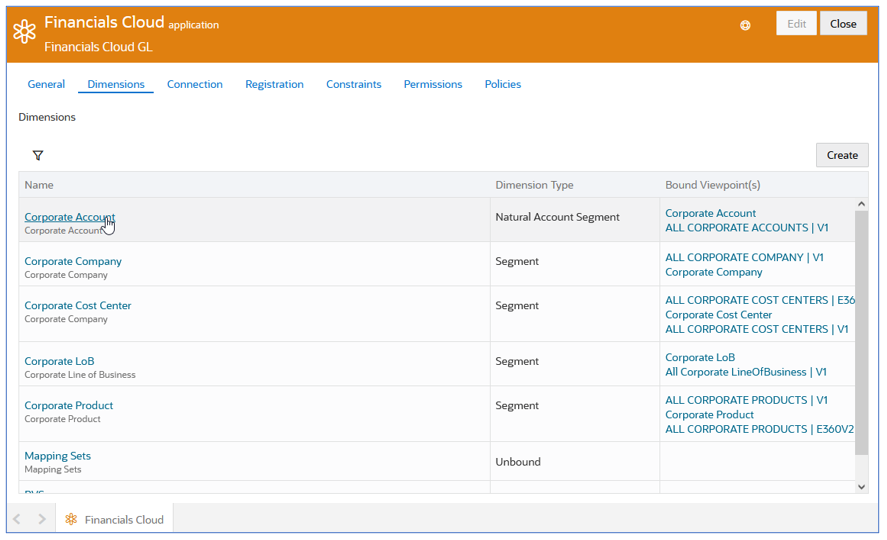Click Financials Cloud GL subtitle

98,47
